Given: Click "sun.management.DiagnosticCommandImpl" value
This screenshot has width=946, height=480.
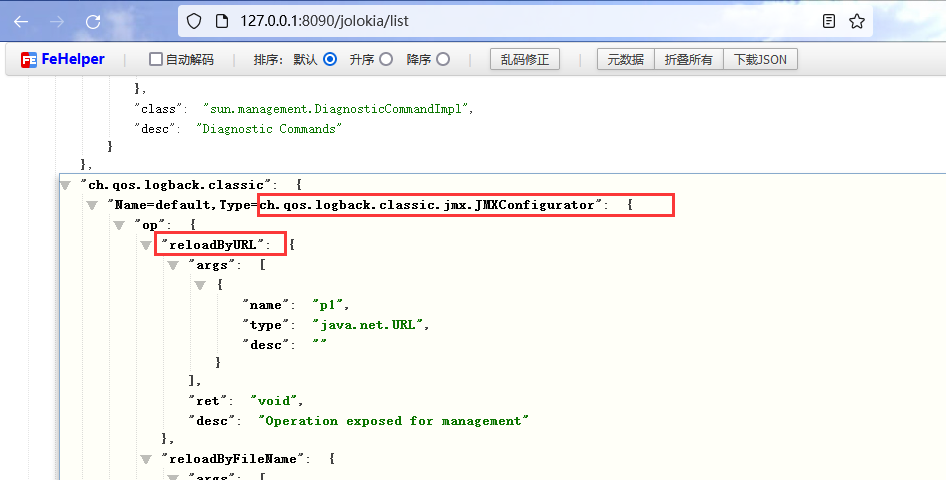Looking at the screenshot, I should pyautogui.click(x=335, y=109).
